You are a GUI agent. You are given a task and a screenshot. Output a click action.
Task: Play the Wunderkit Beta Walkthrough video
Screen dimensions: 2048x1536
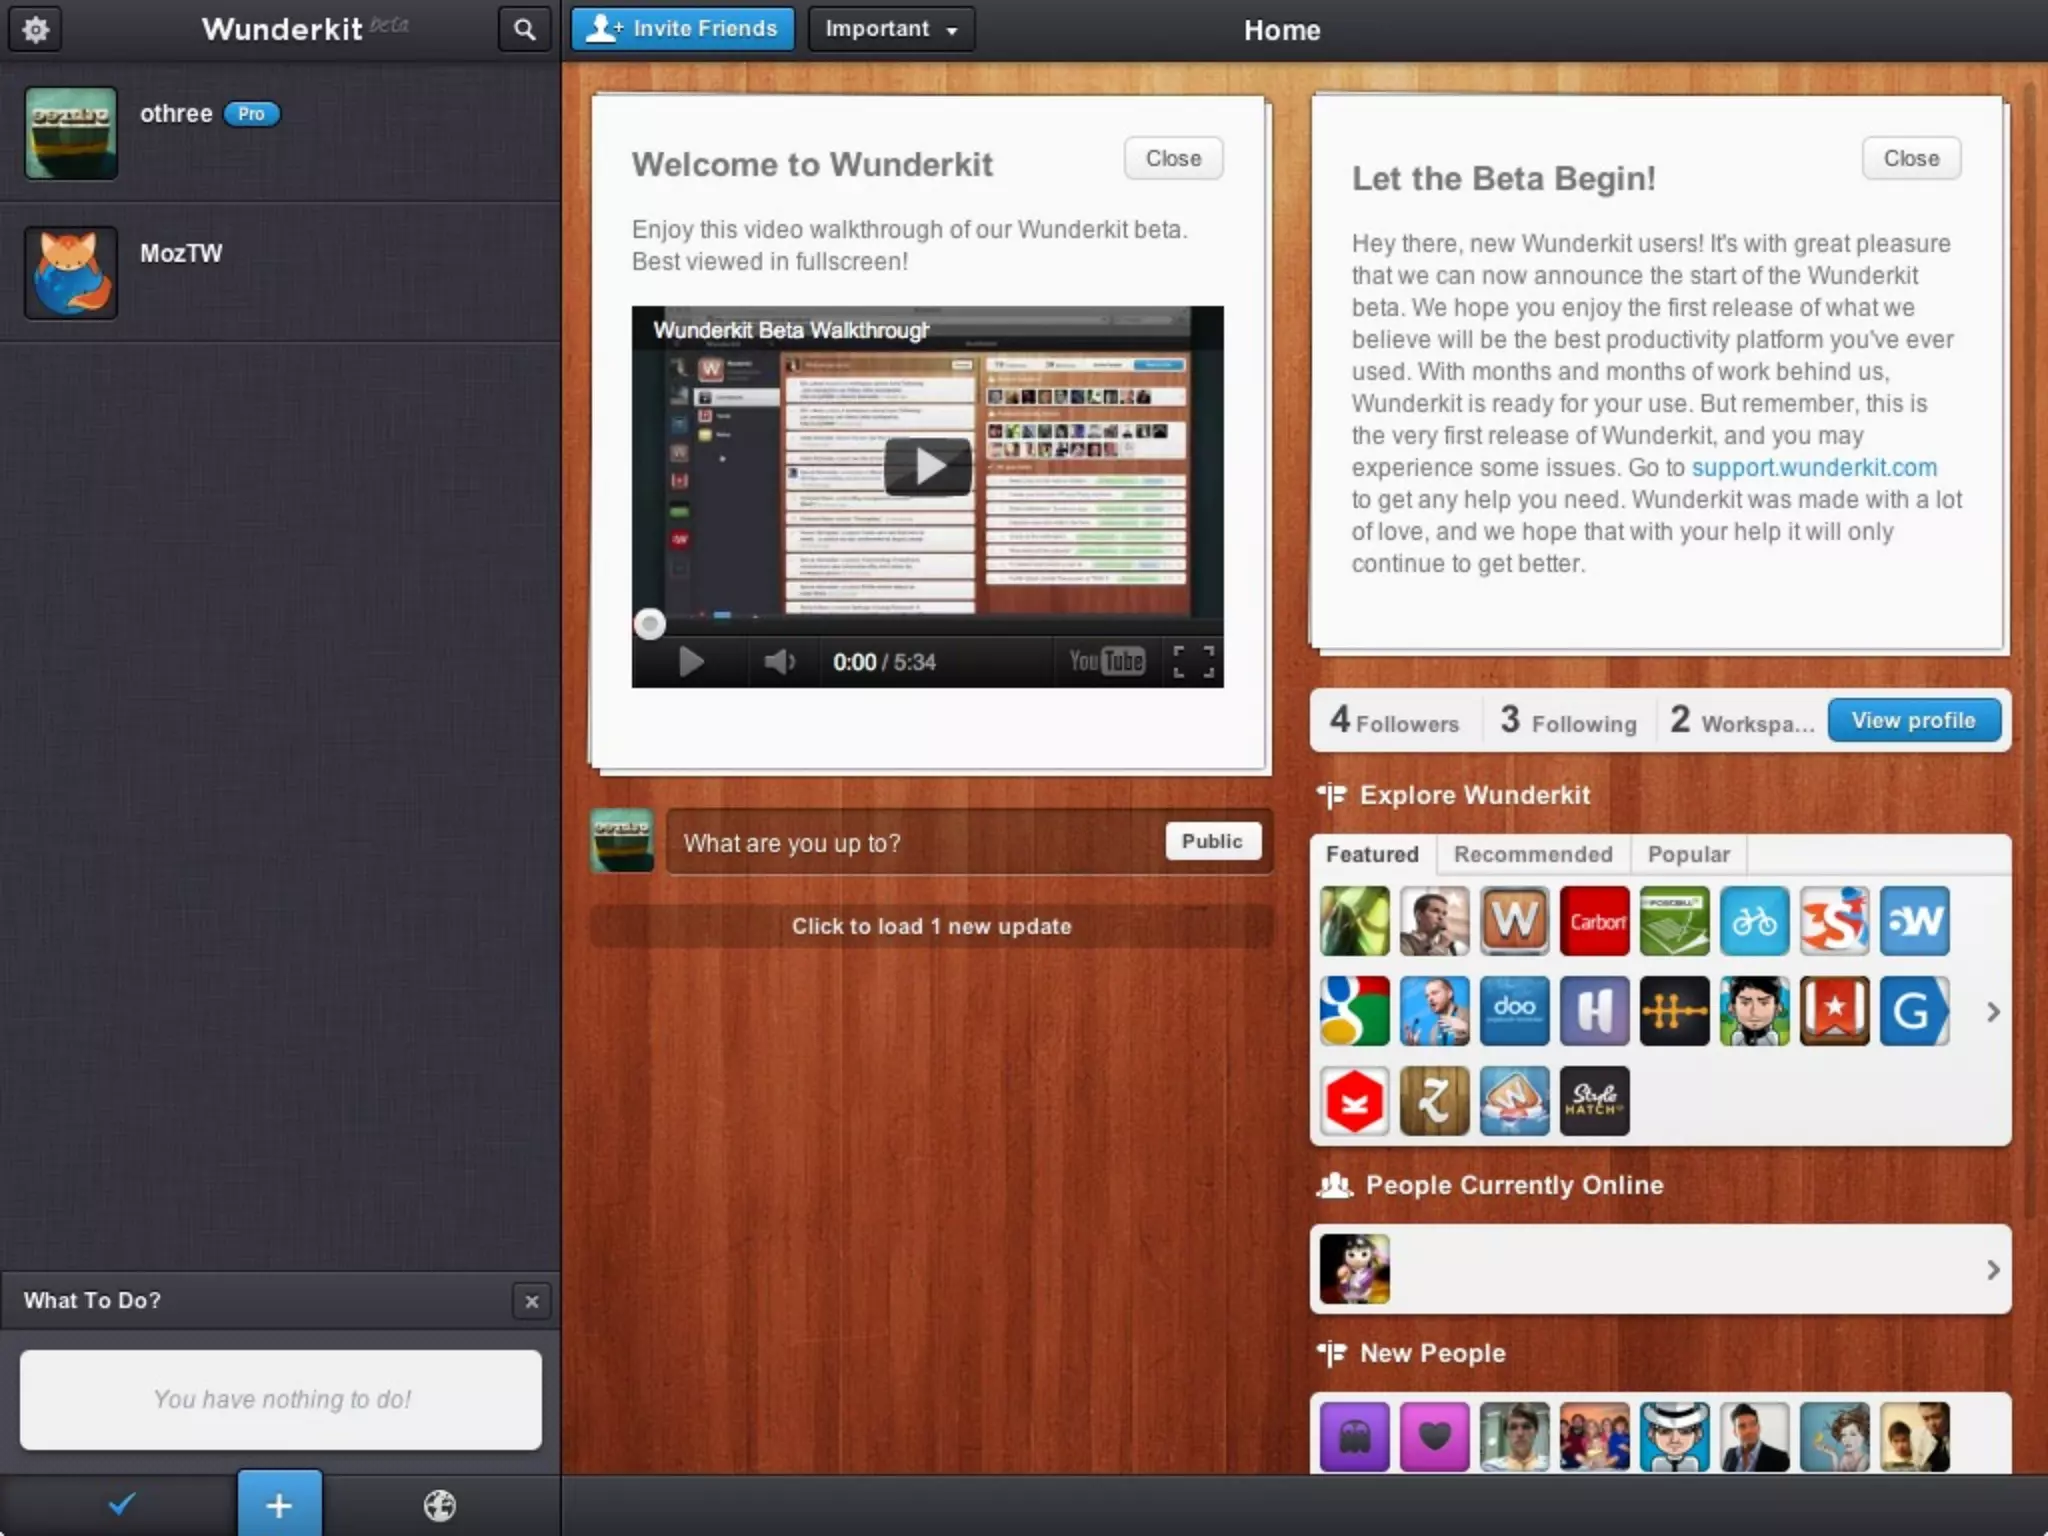(x=927, y=466)
